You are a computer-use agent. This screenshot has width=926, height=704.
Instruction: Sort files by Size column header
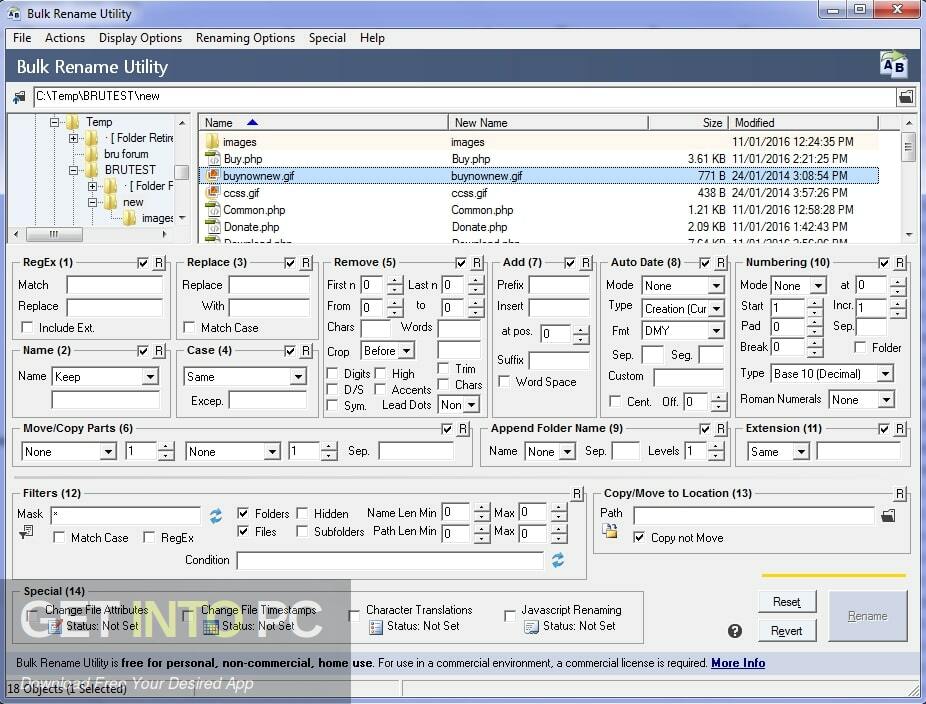(688, 123)
